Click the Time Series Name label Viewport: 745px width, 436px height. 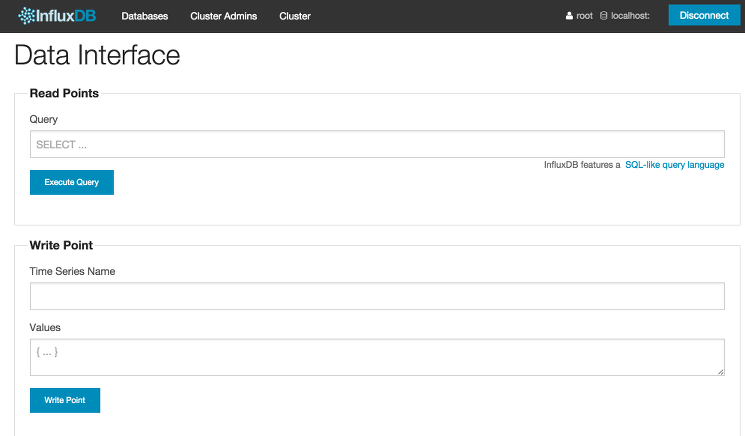click(x=72, y=271)
